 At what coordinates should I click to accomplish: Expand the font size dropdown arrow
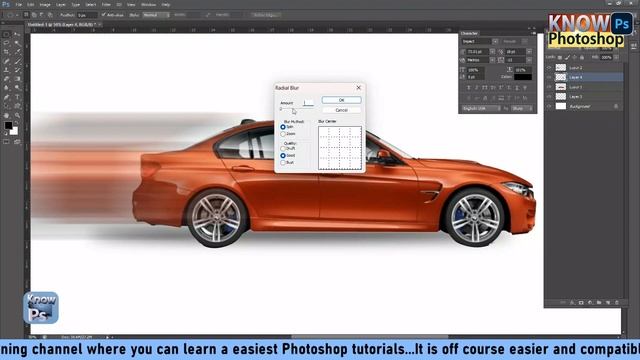pos(492,52)
